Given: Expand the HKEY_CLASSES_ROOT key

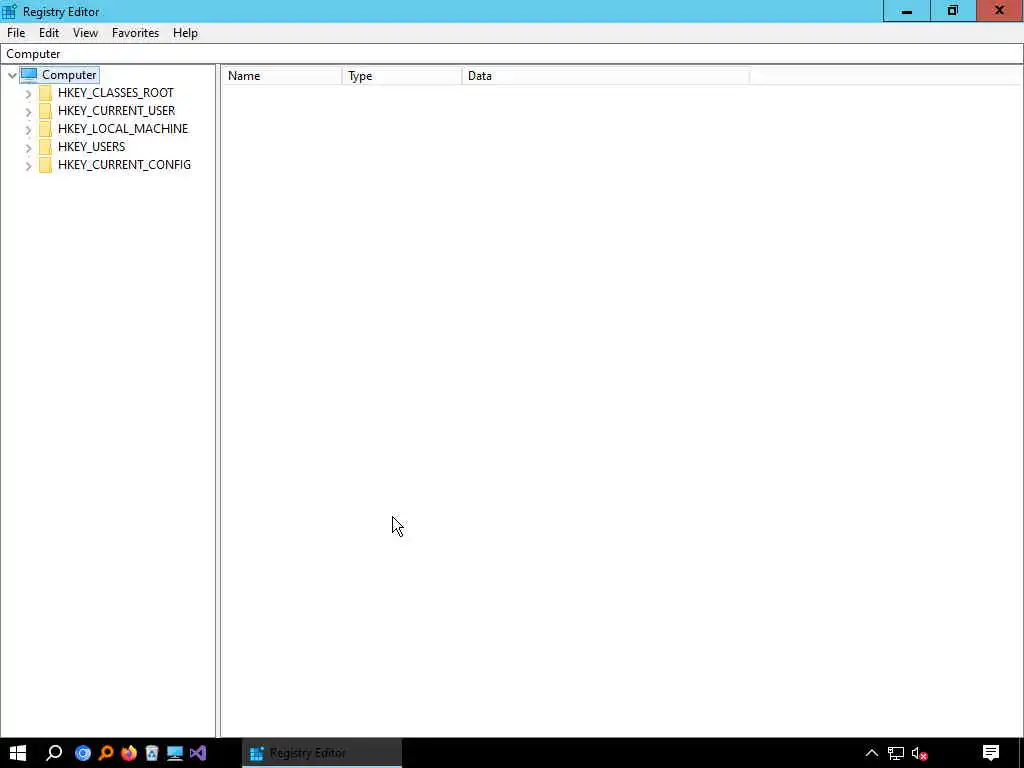Looking at the screenshot, I should click(28, 93).
